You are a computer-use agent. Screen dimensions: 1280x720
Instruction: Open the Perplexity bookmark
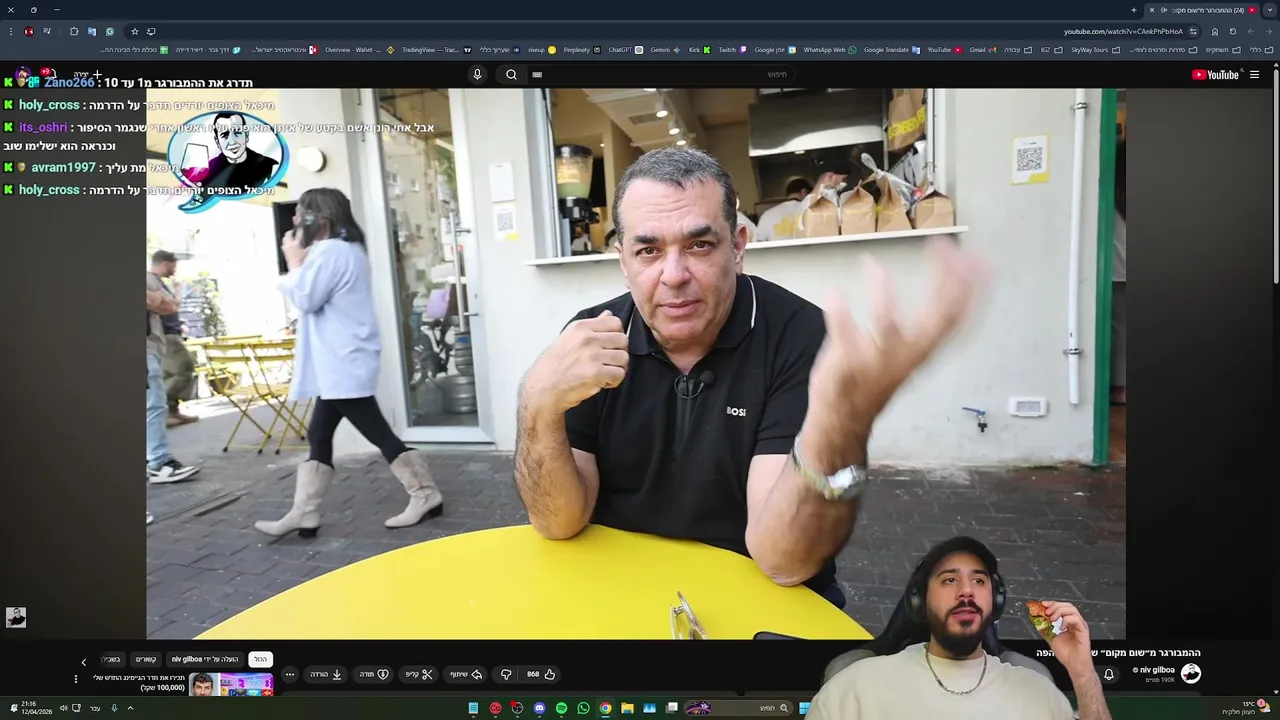click(x=581, y=50)
